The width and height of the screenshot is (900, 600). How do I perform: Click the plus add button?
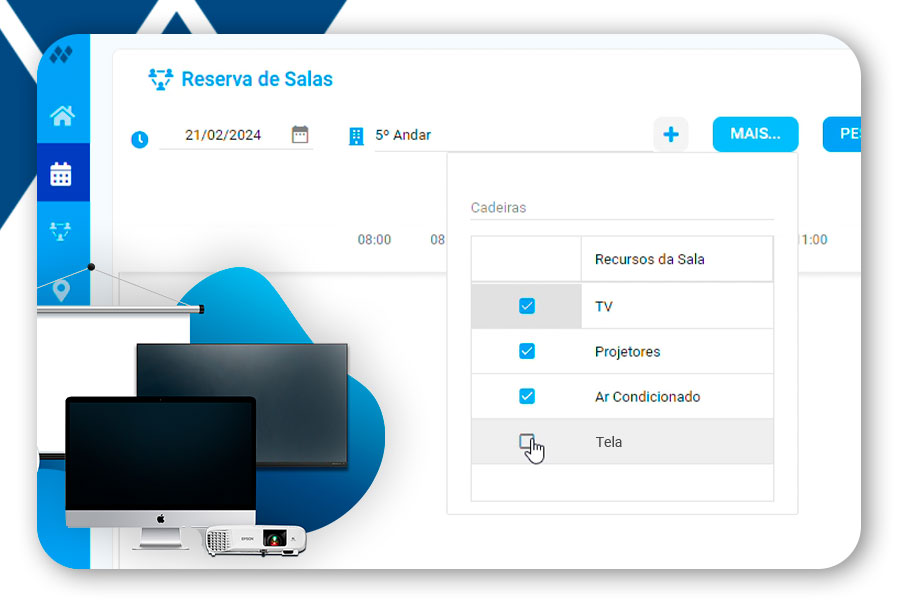[x=670, y=134]
